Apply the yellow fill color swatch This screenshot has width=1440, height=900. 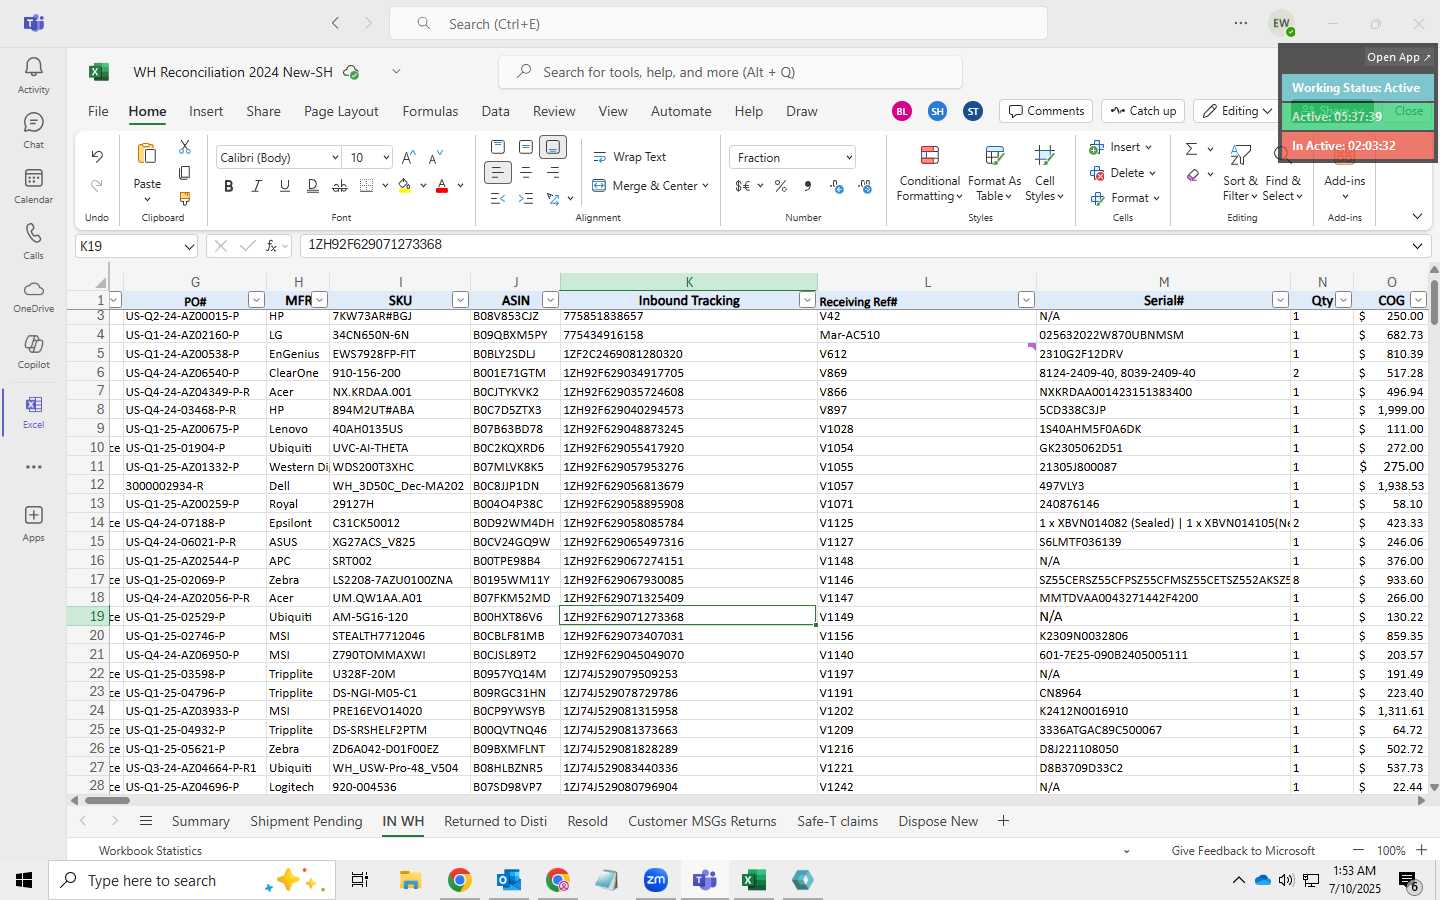(404, 186)
